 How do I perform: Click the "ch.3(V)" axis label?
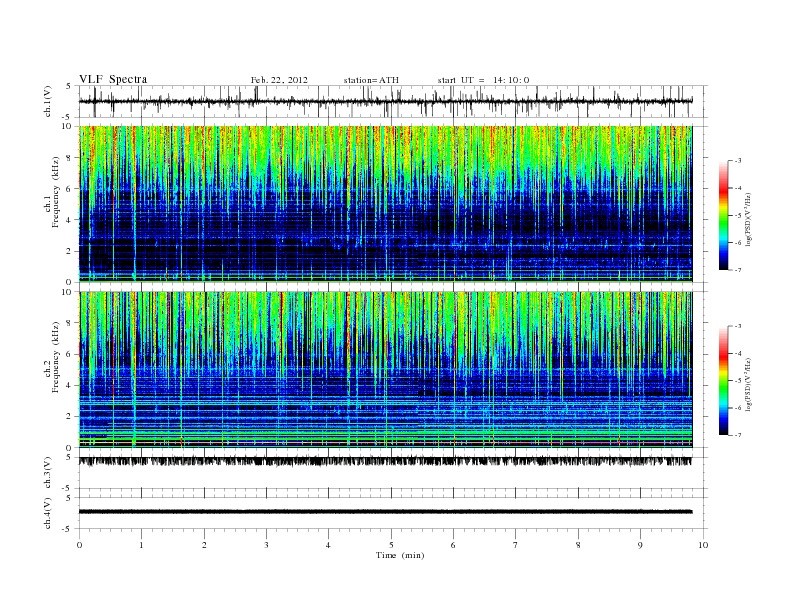point(47,473)
